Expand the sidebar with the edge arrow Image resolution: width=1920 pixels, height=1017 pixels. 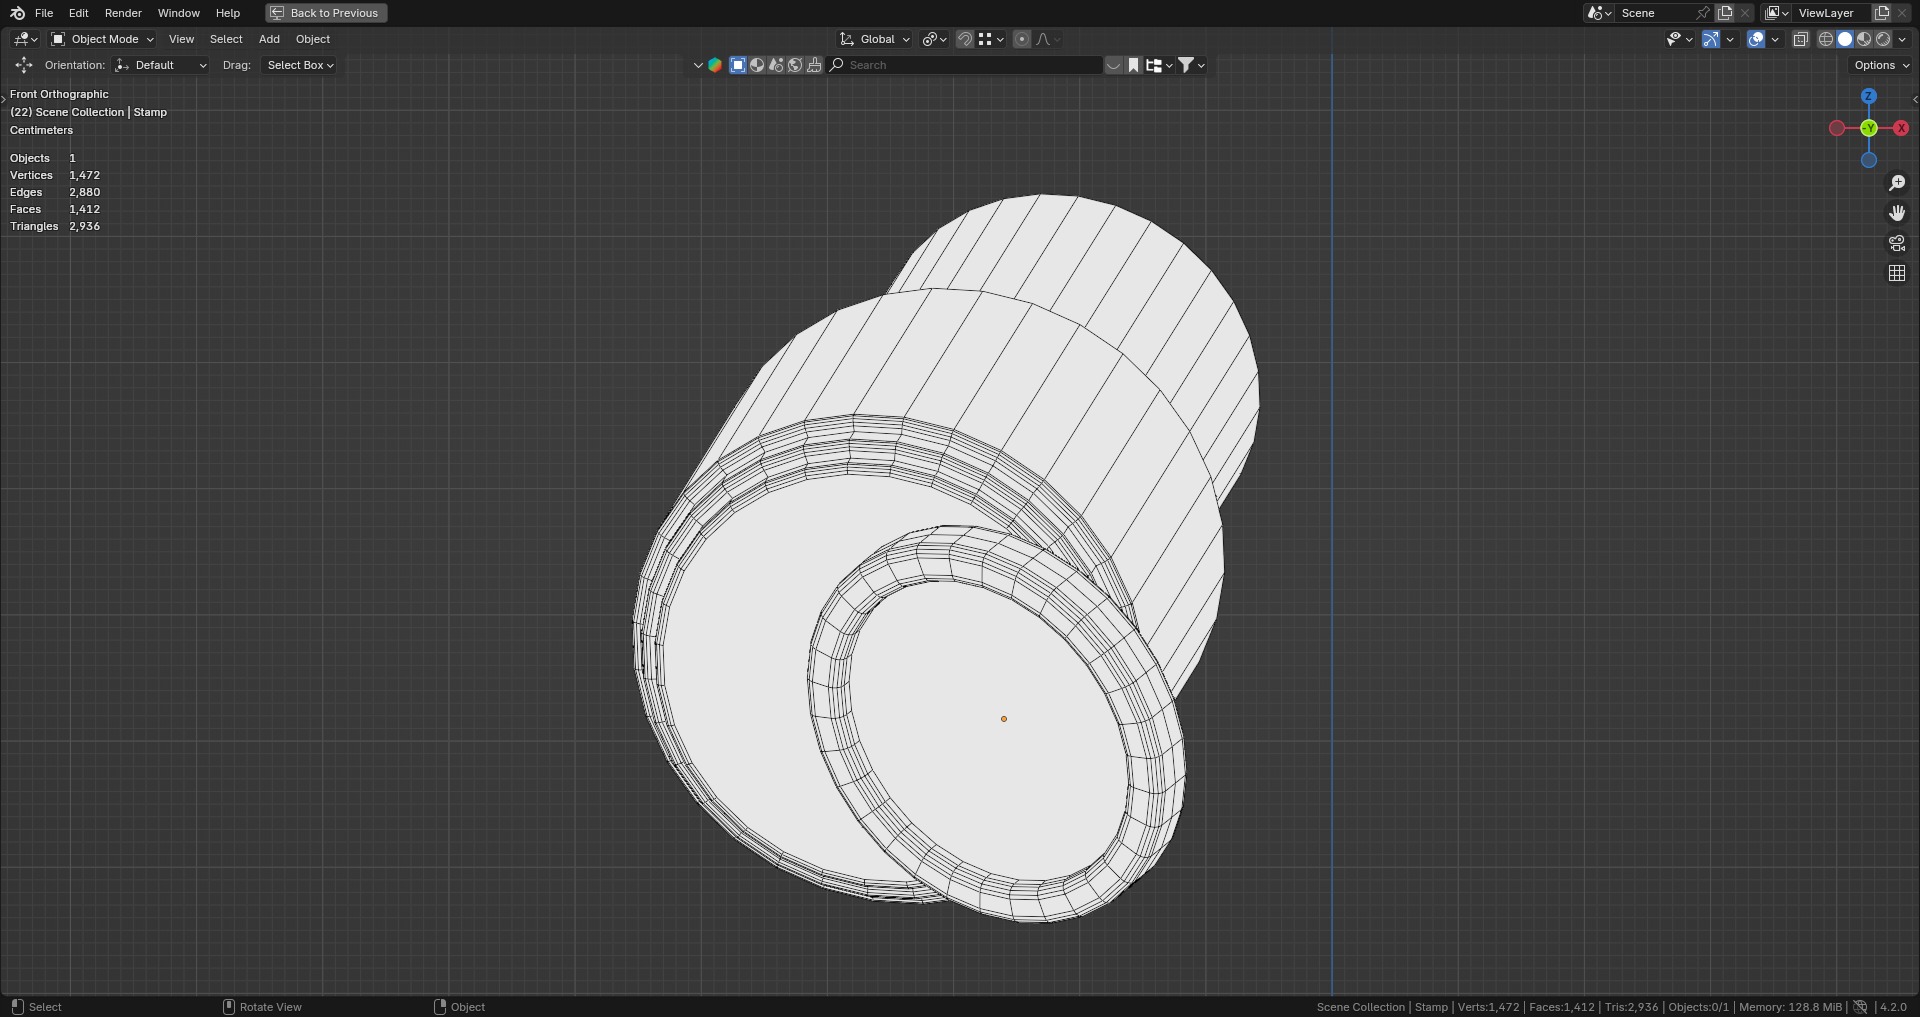coord(1914,99)
